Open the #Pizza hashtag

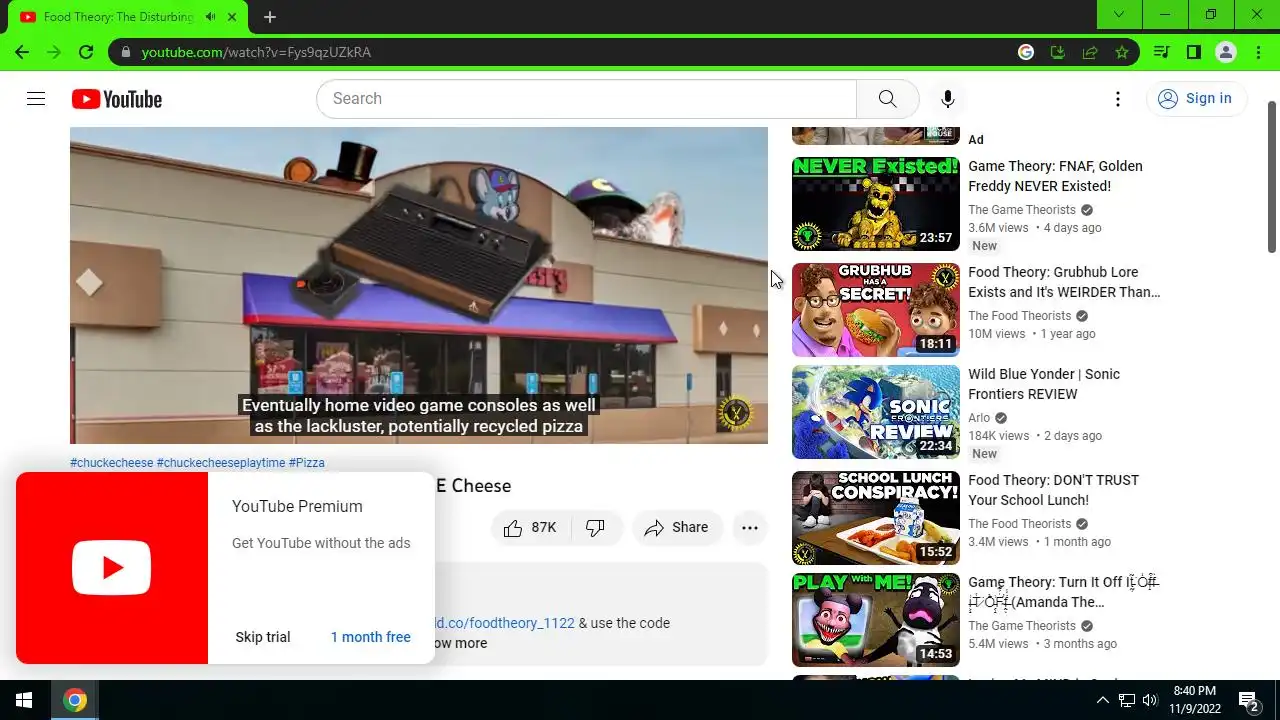(307, 463)
